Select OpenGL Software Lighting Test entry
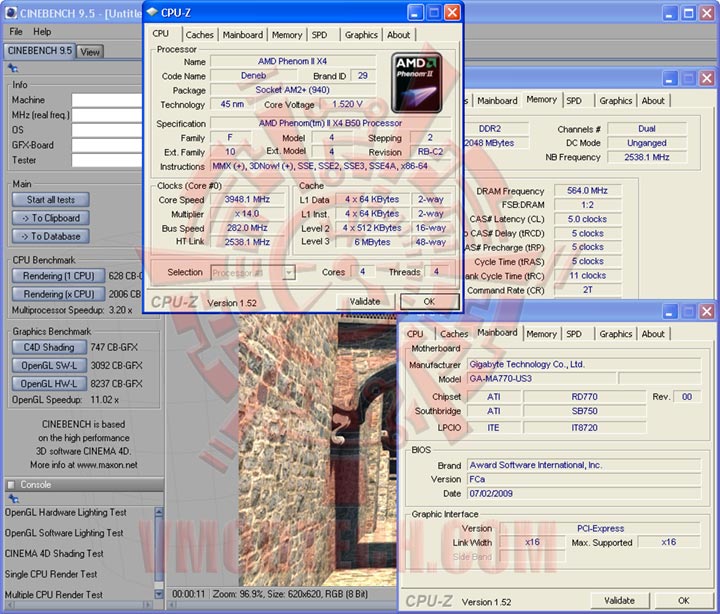This screenshot has width=720, height=614. (64, 533)
